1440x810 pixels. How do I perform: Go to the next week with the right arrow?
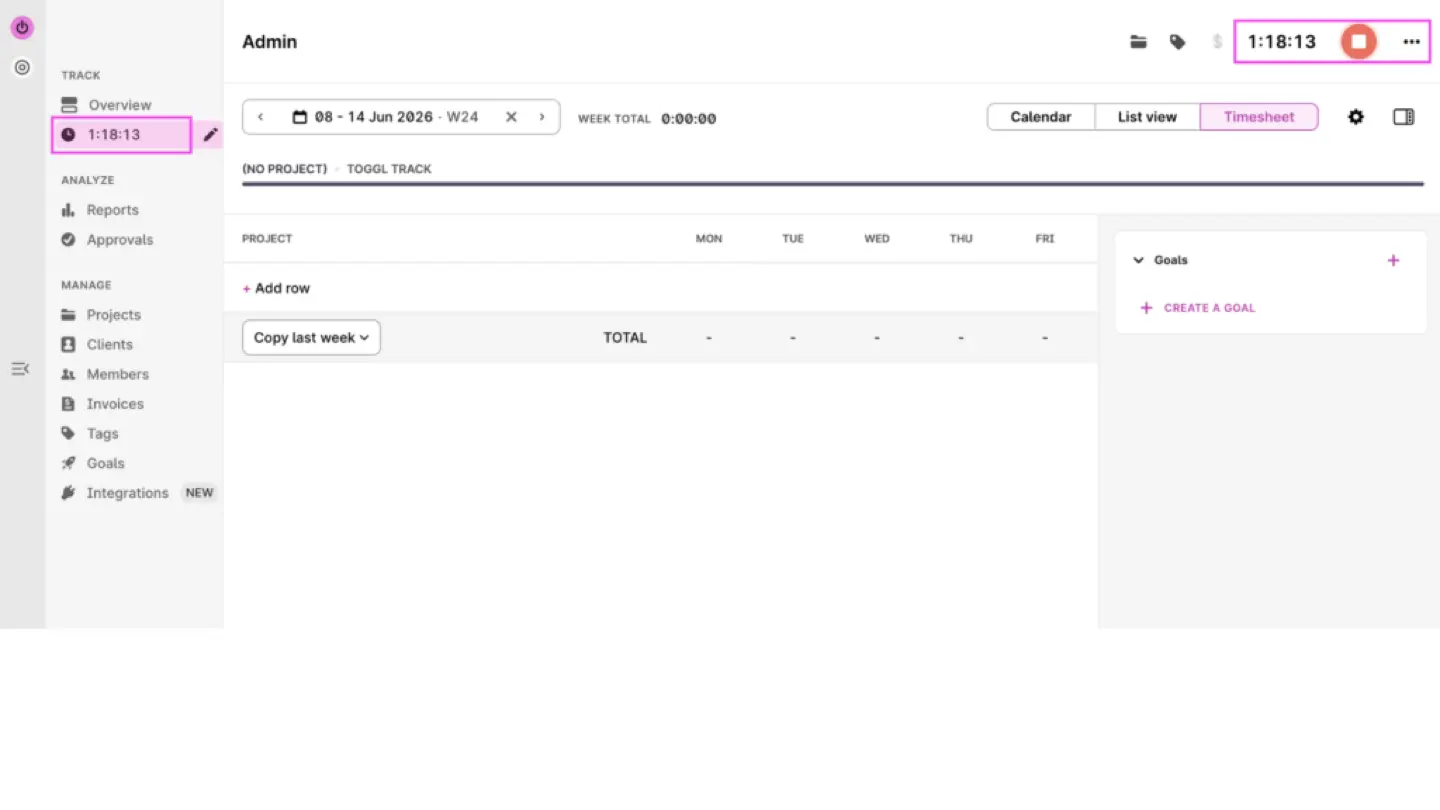(x=542, y=117)
